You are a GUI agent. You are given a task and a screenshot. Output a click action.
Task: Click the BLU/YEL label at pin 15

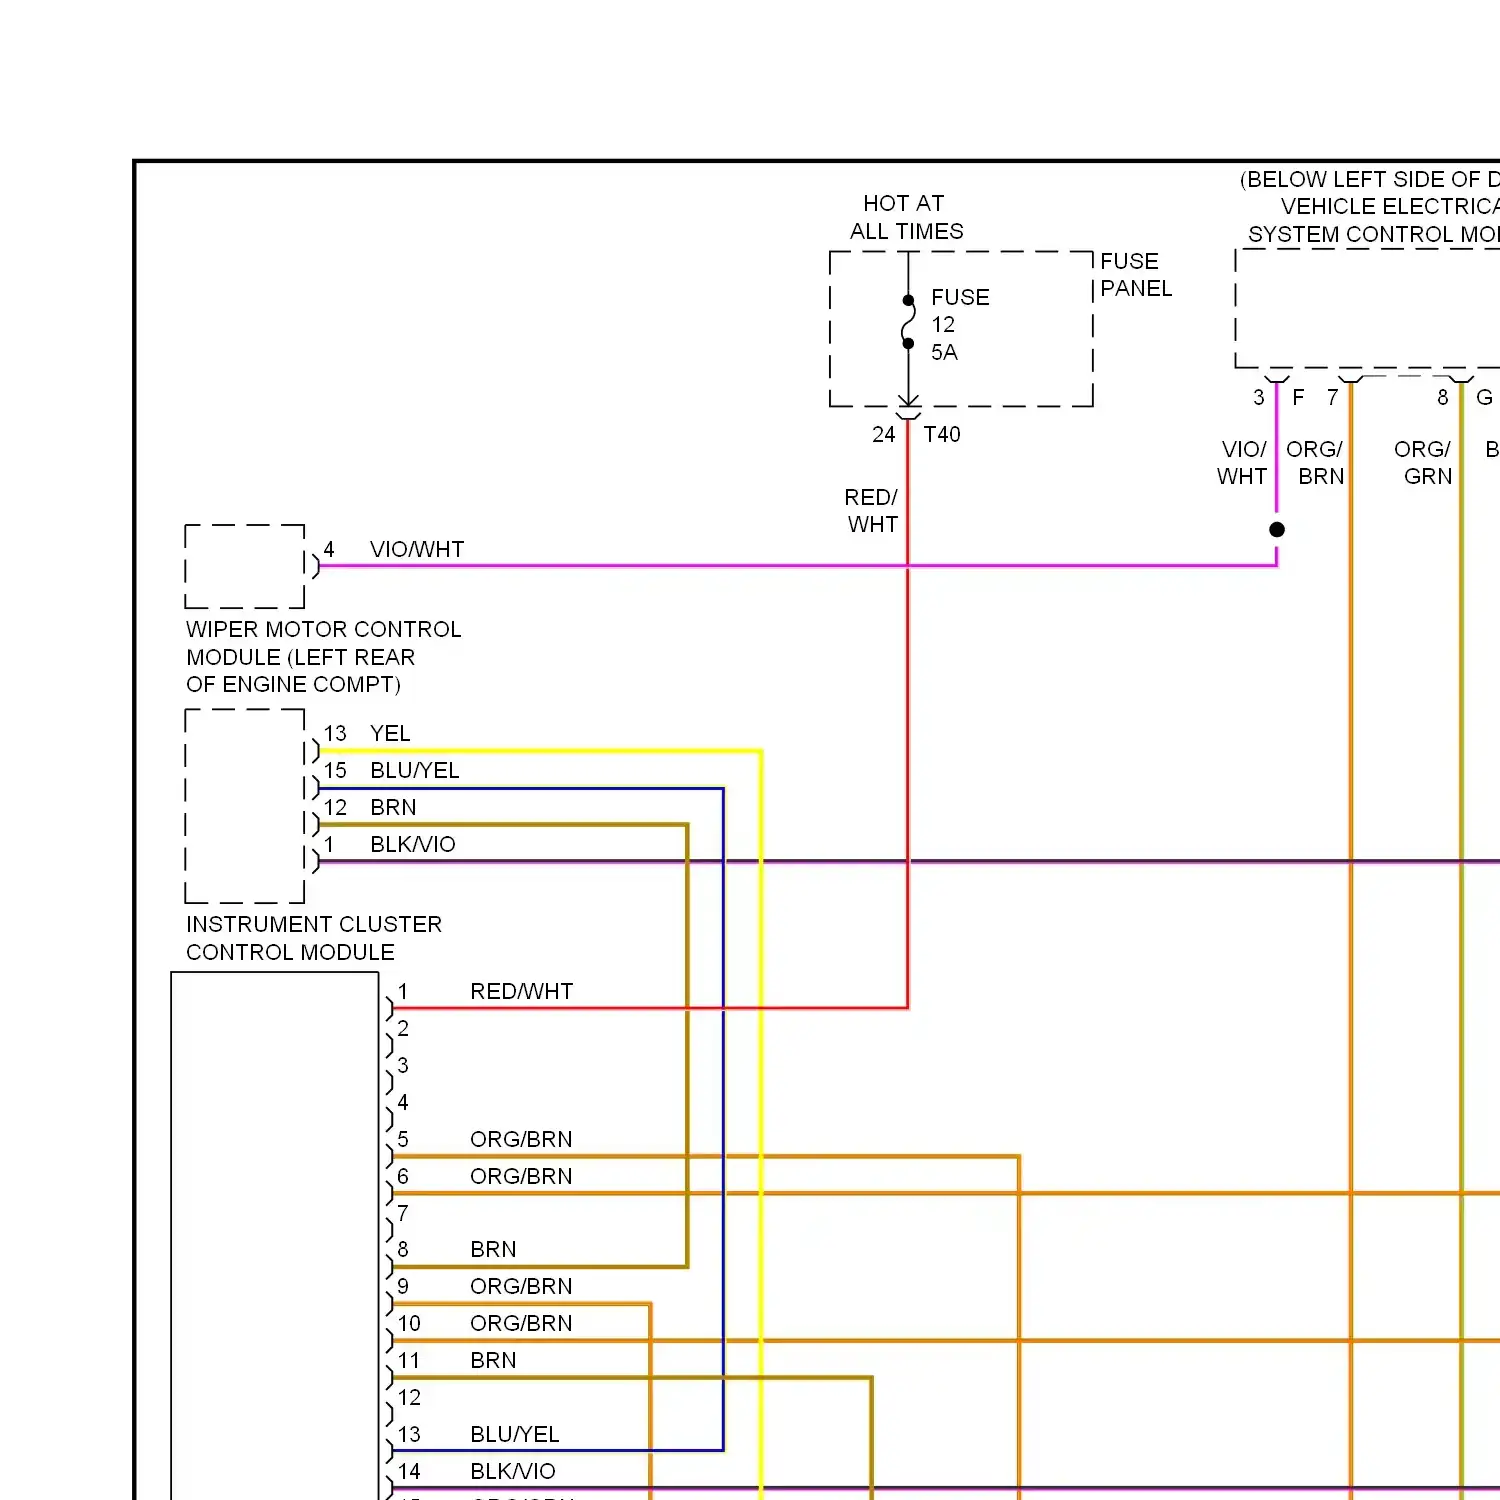pos(415,771)
